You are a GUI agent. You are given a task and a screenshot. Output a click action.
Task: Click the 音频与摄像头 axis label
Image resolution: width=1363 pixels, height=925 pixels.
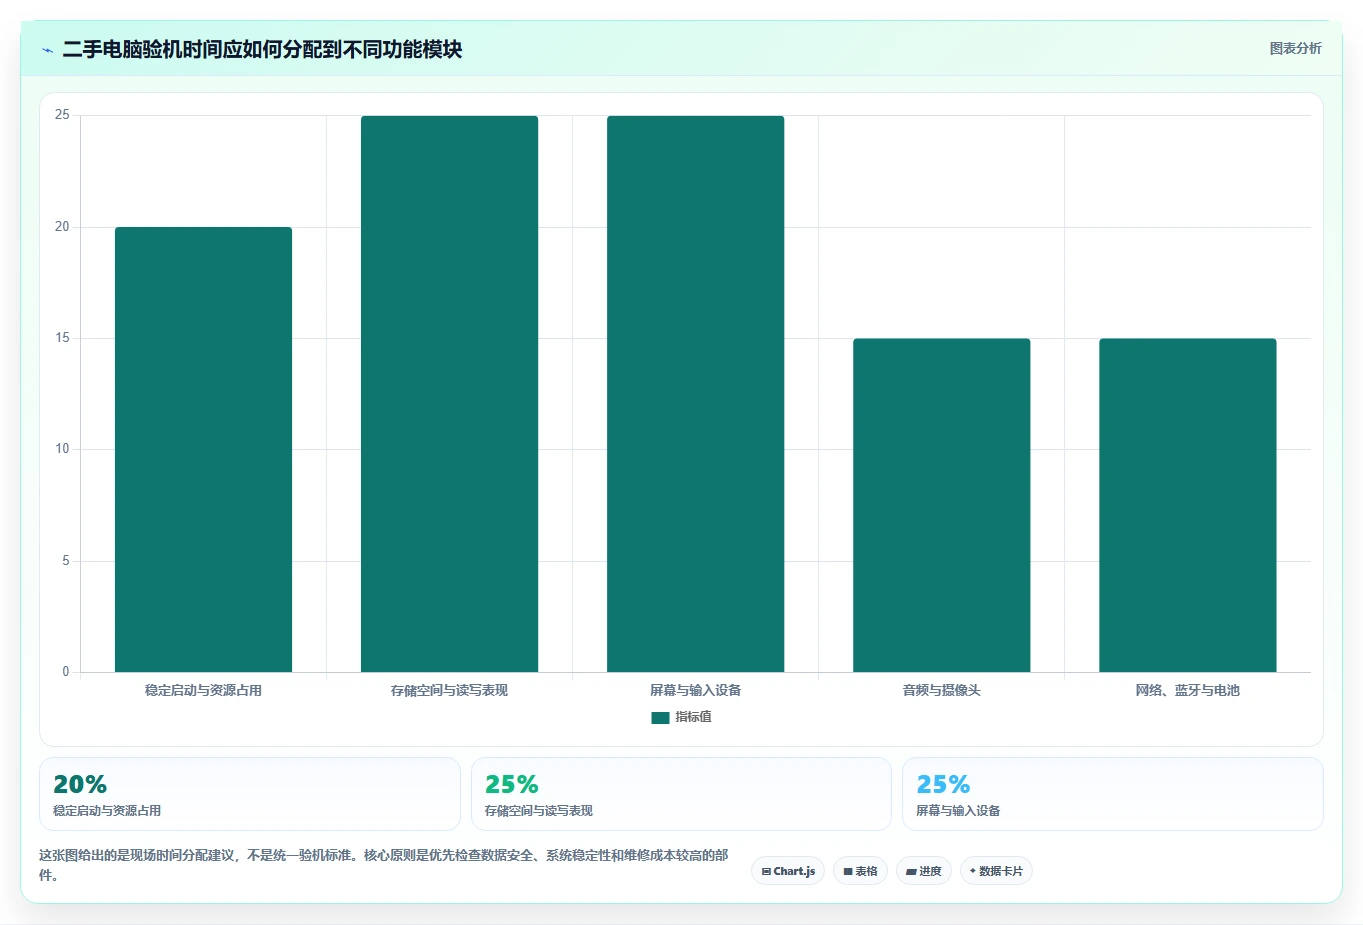941,690
